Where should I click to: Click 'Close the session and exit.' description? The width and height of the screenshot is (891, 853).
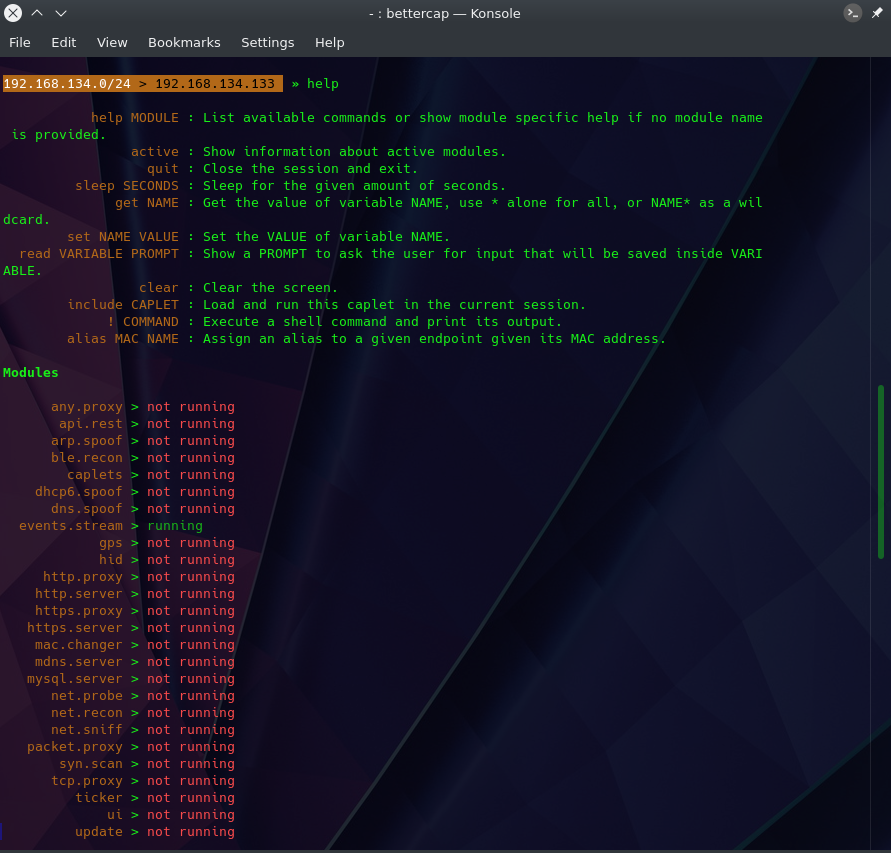(x=310, y=169)
